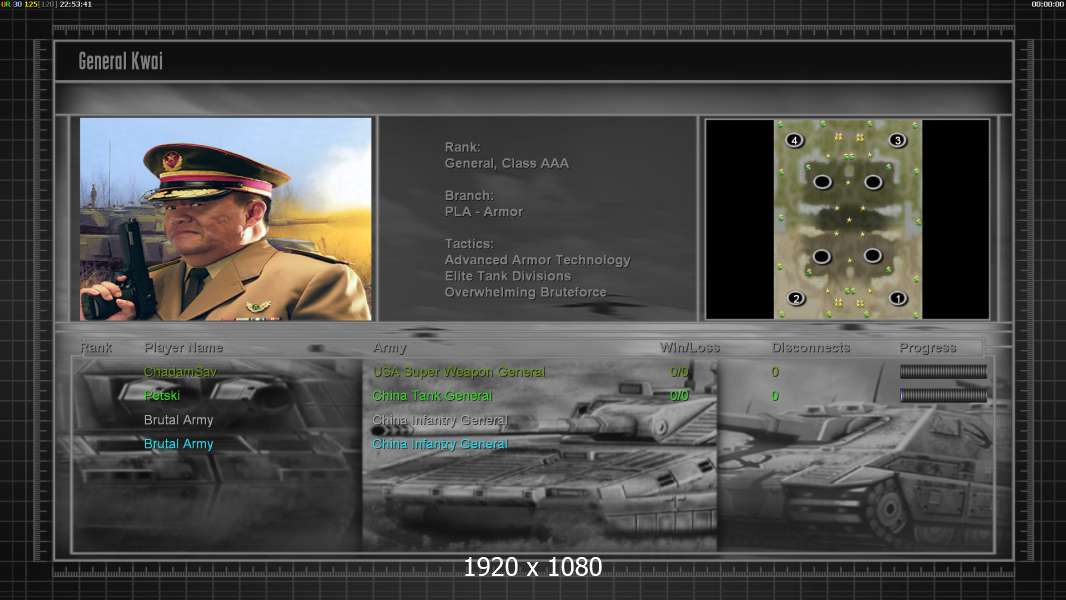Click Petski disconnects value 0
1066x600 pixels.
[775, 395]
